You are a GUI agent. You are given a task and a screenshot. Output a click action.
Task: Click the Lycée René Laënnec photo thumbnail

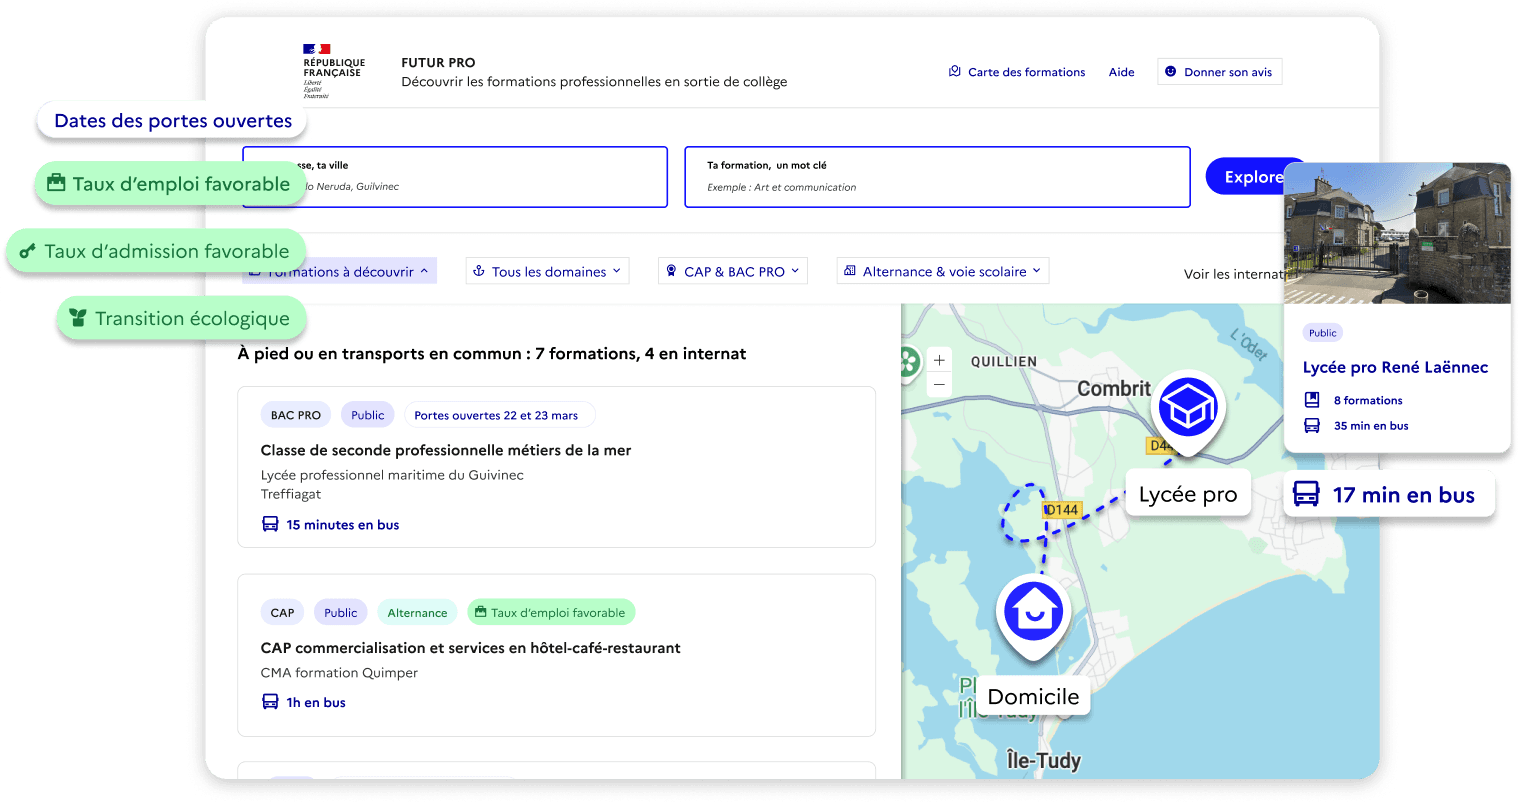(x=1397, y=233)
